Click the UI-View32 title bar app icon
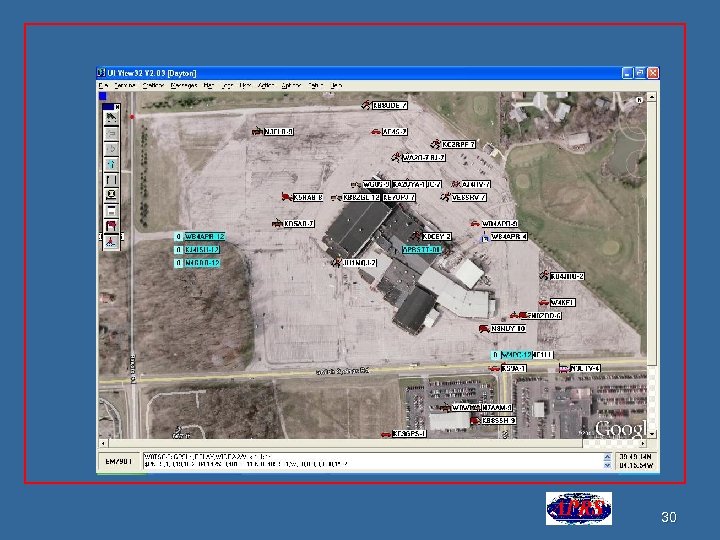Screen dimensions: 720x540 (x=101, y=73)
